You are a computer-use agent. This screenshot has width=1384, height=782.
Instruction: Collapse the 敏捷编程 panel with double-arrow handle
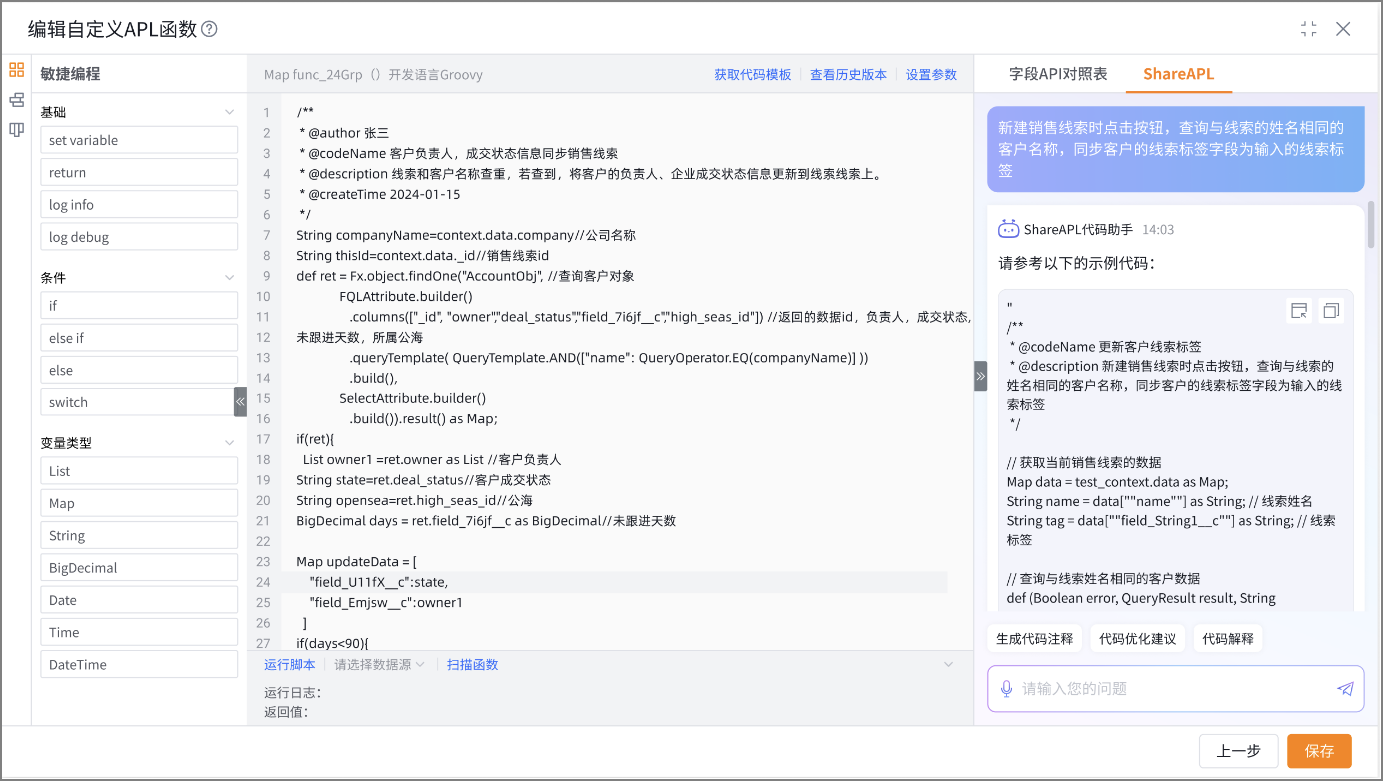click(240, 401)
